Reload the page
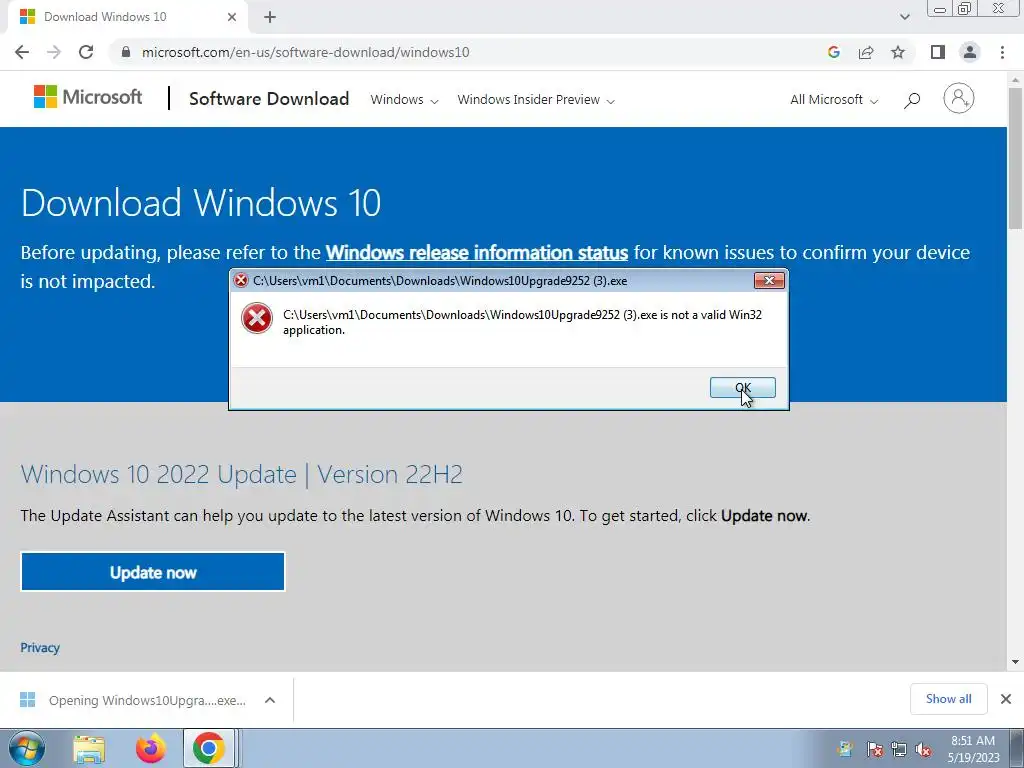The height and width of the screenshot is (768, 1024). point(86,52)
